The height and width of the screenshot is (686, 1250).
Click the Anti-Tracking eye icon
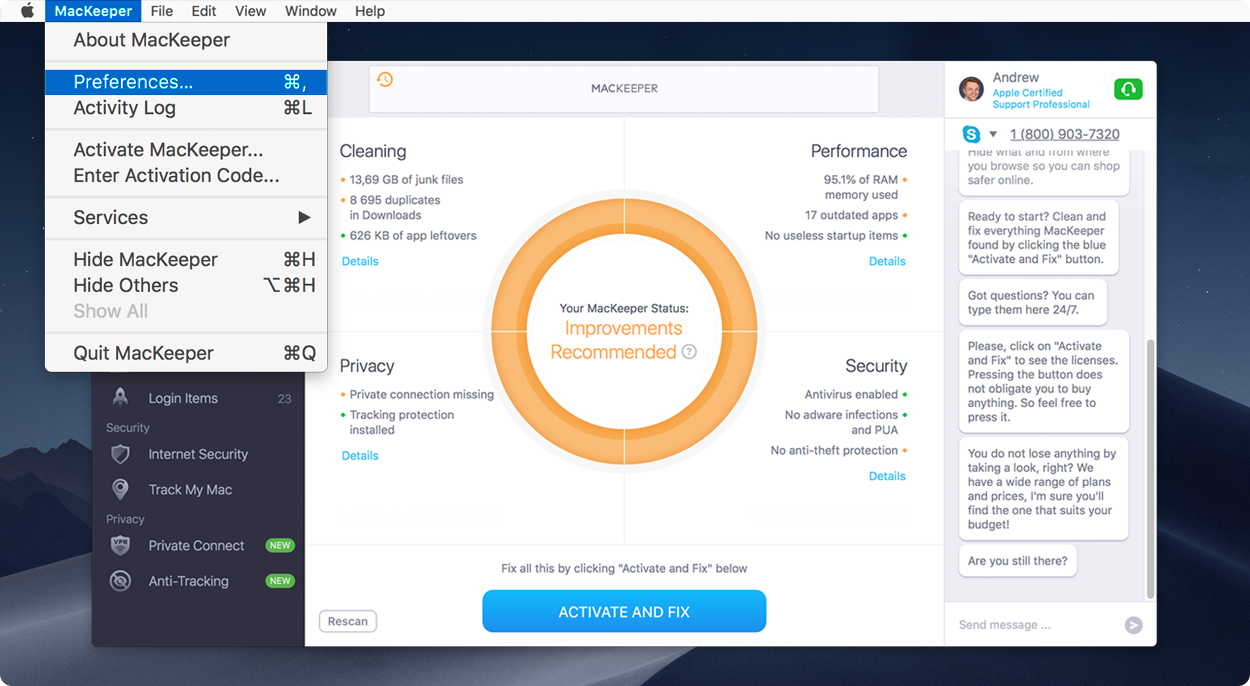click(120, 581)
